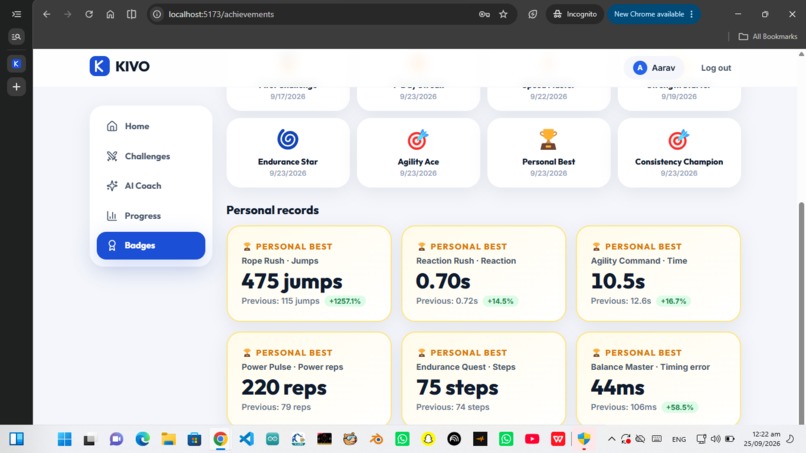Click the password key icon in address bar
The width and height of the screenshot is (806, 453).
pyautogui.click(x=484, y=14)
